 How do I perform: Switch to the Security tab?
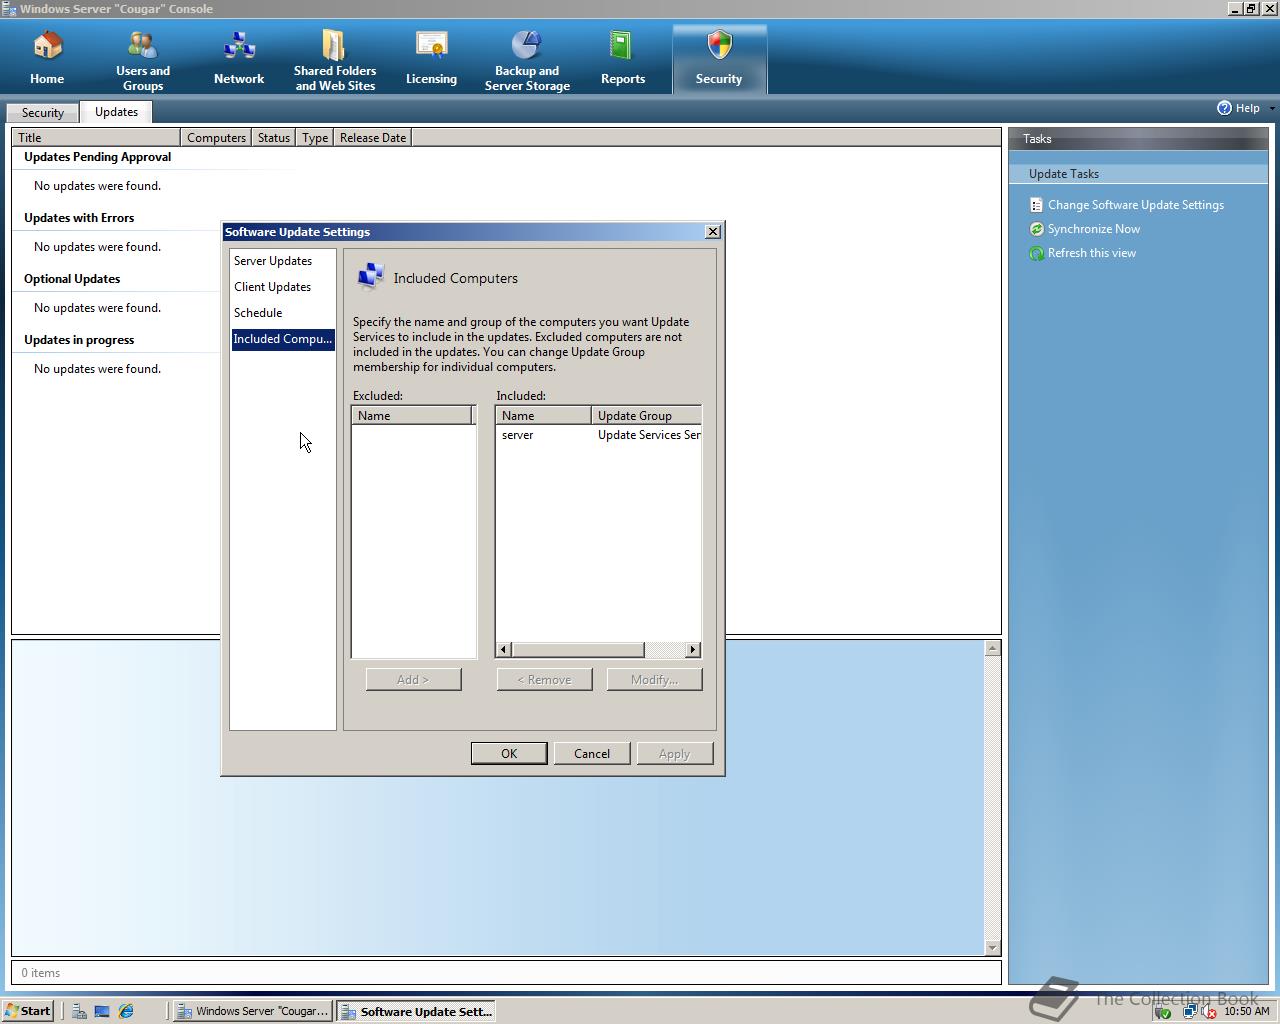[x=43, y=113]
